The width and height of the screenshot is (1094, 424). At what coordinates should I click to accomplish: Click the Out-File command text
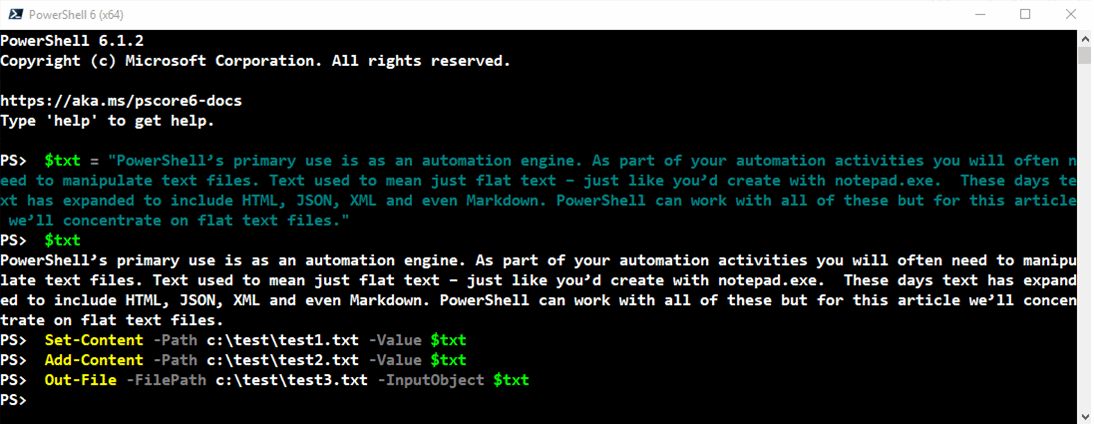pyautogui.click(x=81, y=380)
